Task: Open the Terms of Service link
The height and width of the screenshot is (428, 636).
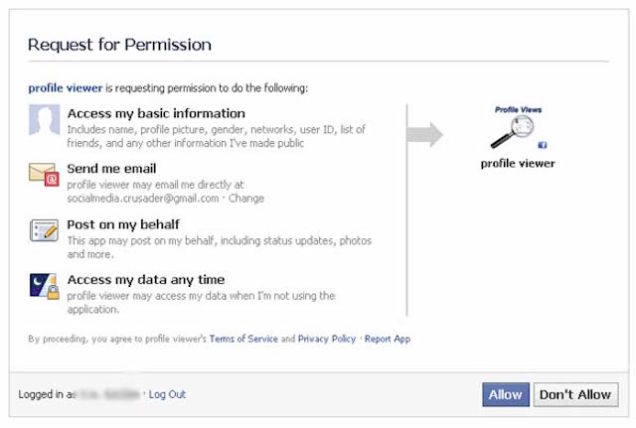Action: point(244,339)
